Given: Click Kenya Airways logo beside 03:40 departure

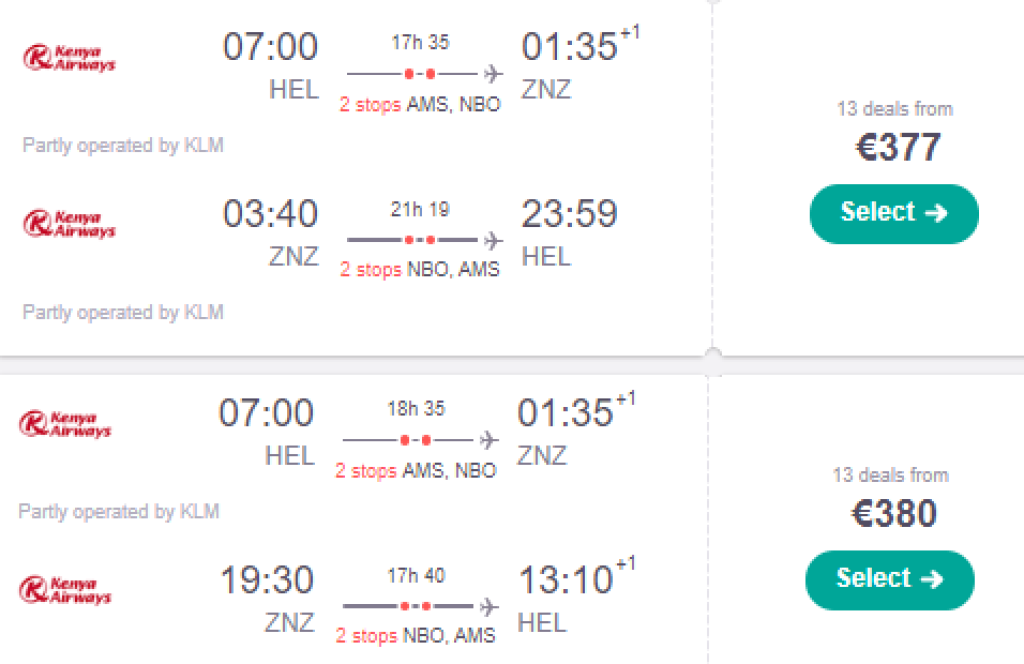Looking at the screenshot, I should click(69, 223).
